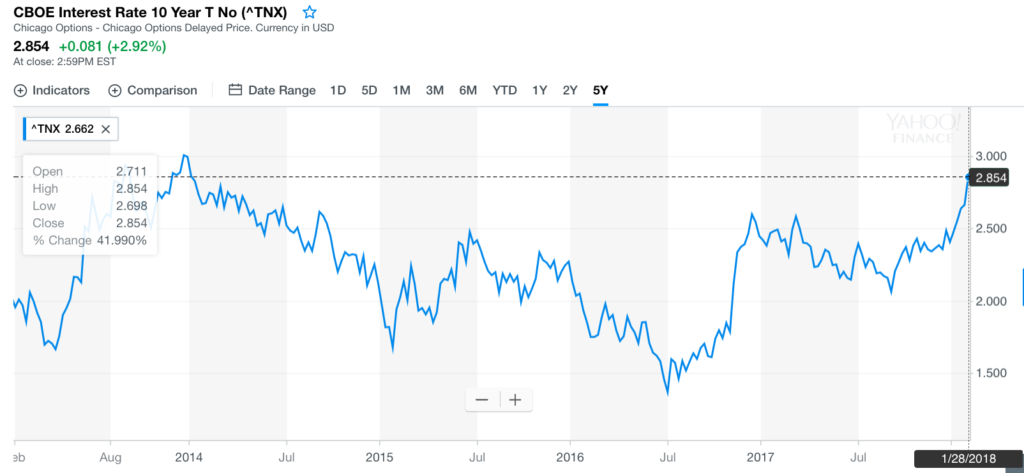Remove the ^TNX series chip with X
The width and height of the screenshot is (1024, 473).
tap(107, 128)
